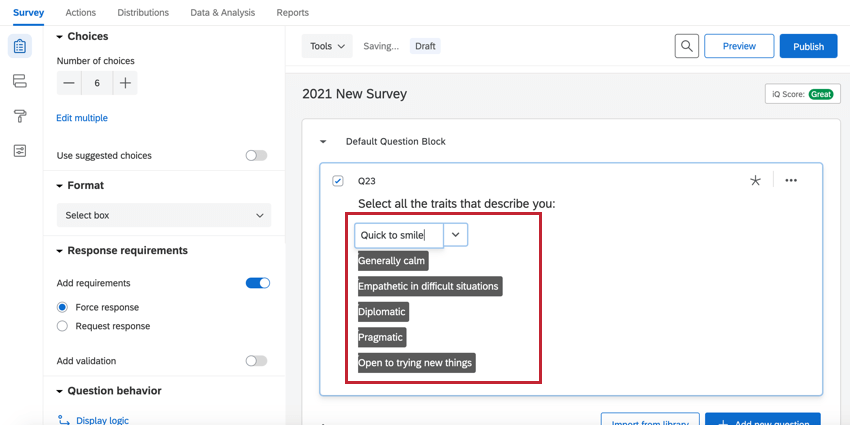Image resolution: width=850 pixels, height=425 pixels.
Task: Open the Tools dropdown menu
Action: click(x=327, y=46)
